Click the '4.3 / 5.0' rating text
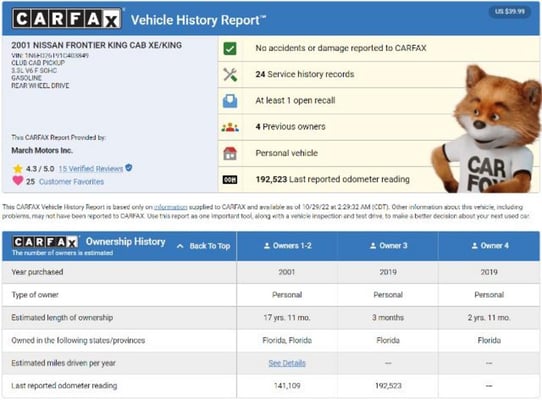 click(x=40, y=169)
